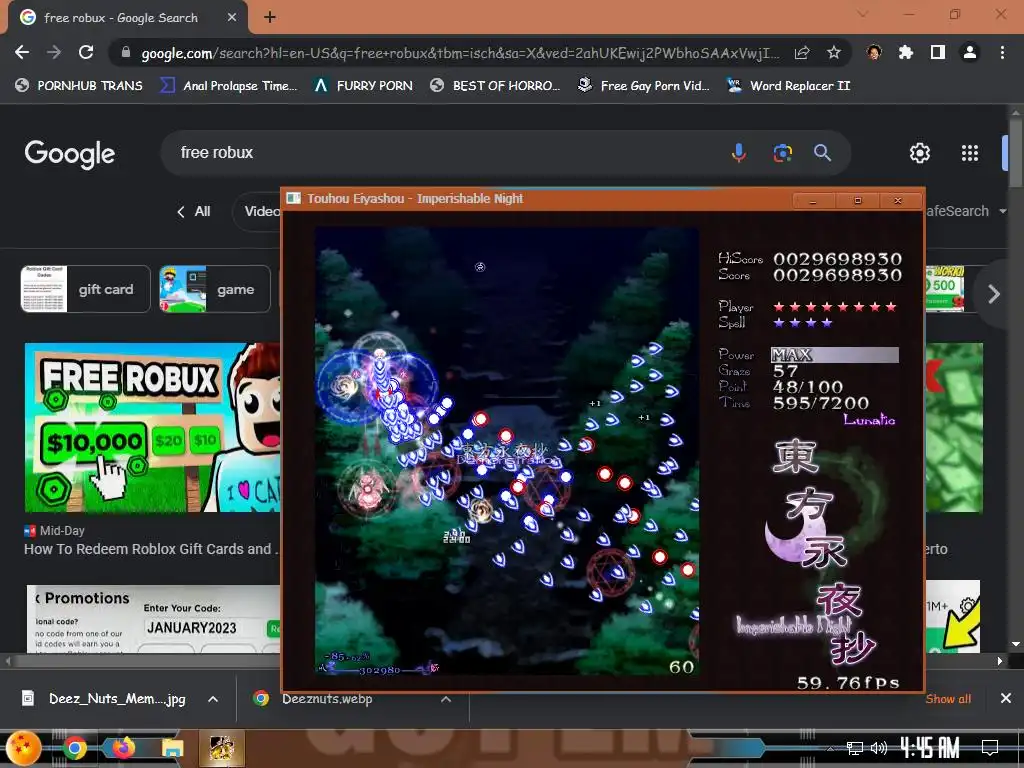Screen dimensions: 1024x768
Task: Launch Firefox from the taskbar
Action: [x=123, y=748]
